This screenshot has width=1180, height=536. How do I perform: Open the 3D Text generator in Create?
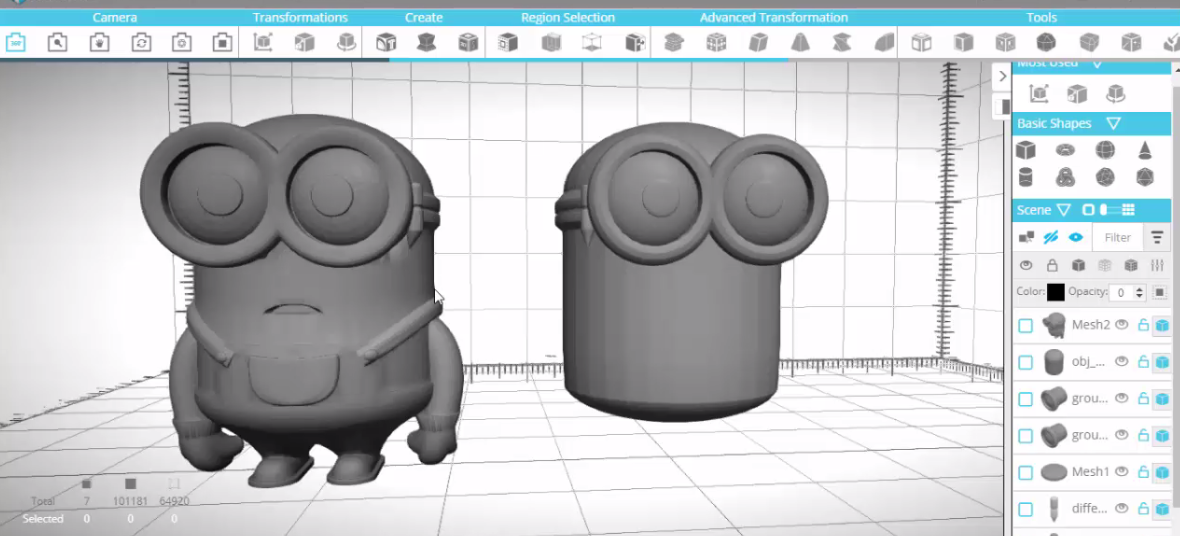[386, 42]
